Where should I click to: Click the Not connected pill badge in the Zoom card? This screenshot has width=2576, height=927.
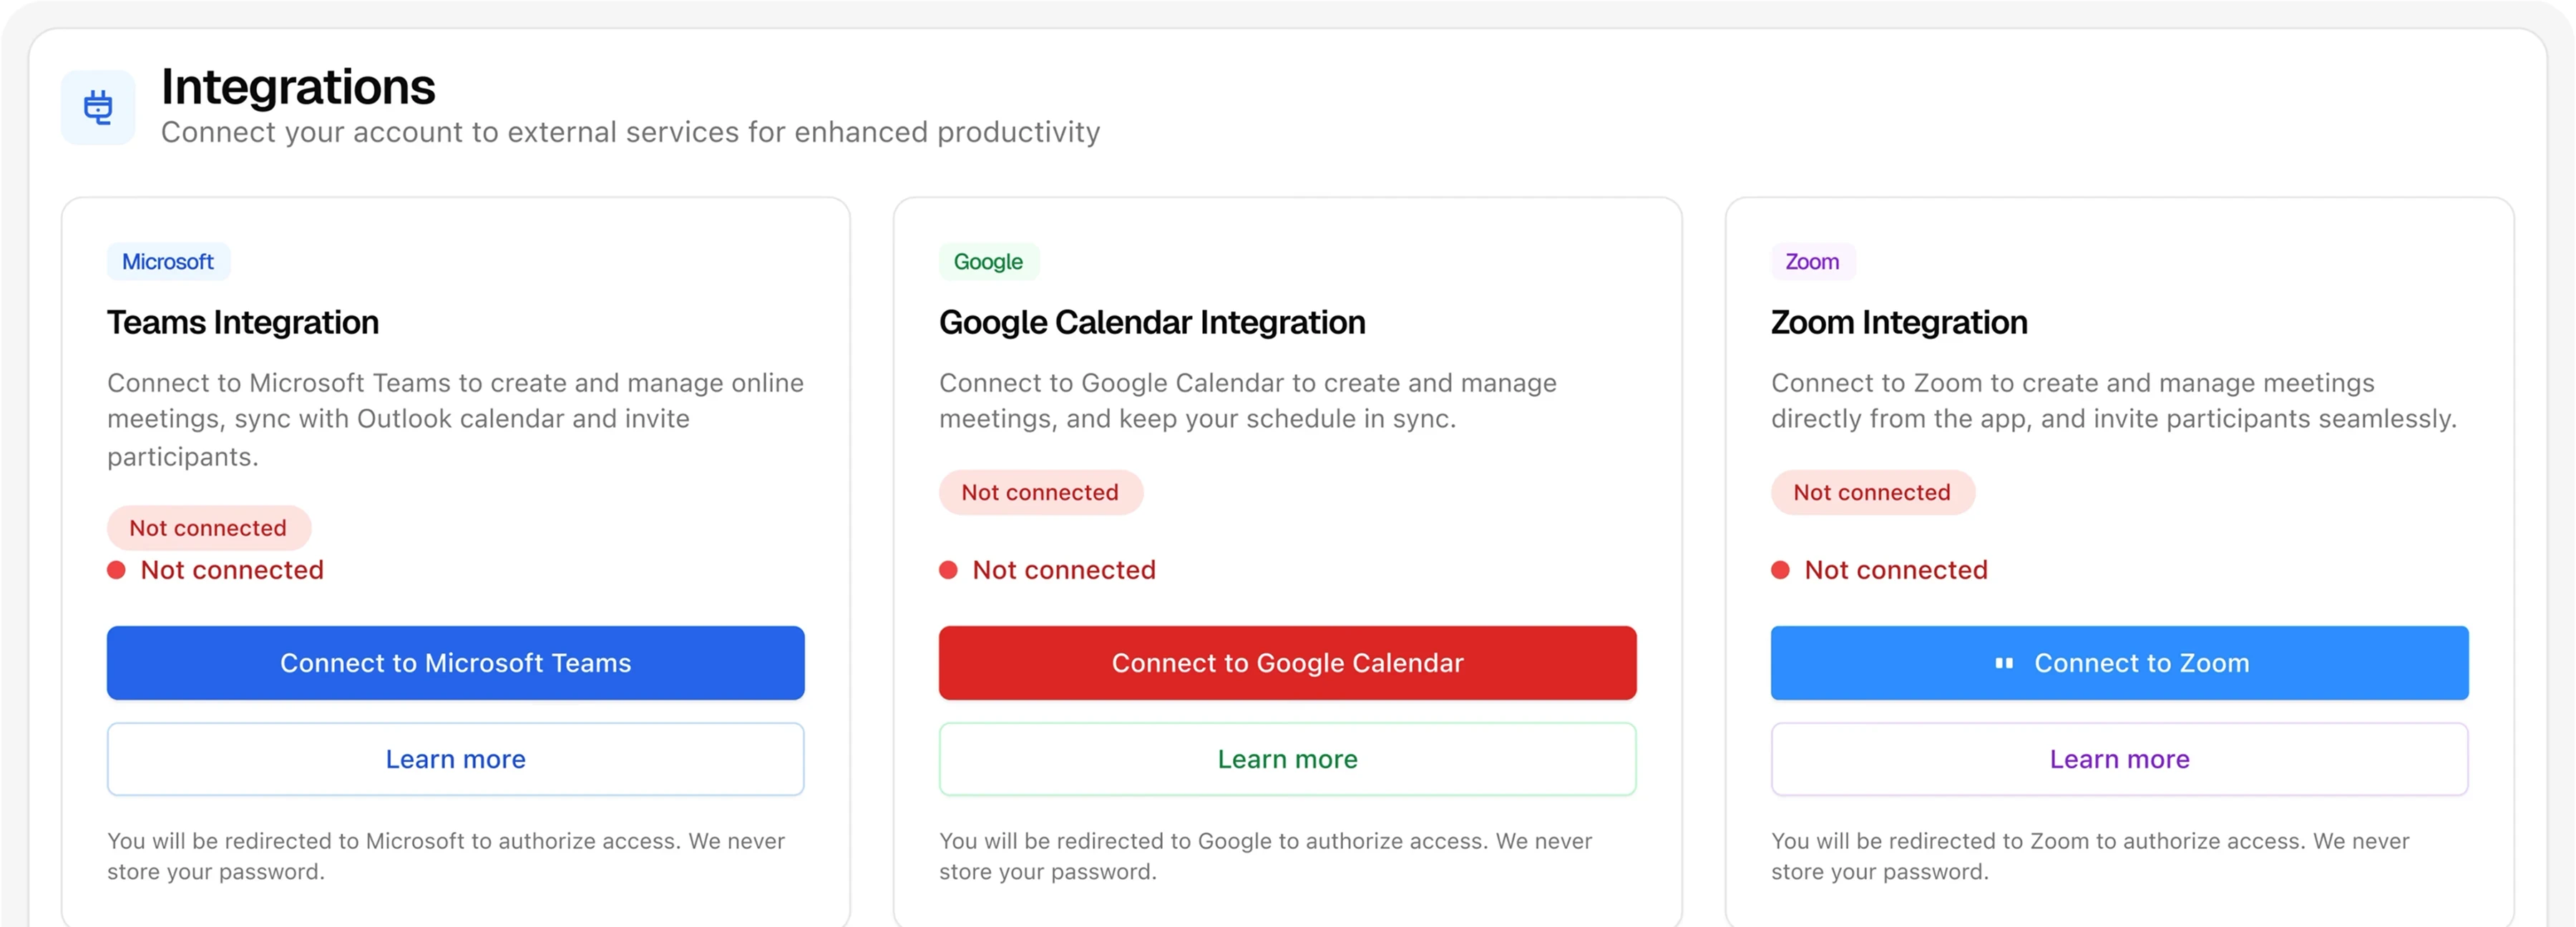pyautogui.click(x=1872, y=492)
